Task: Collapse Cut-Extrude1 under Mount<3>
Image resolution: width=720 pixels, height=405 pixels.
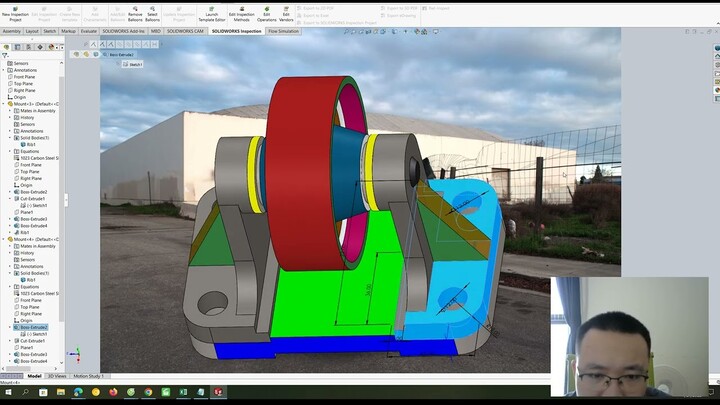Action: pyautogui.click(x=10, y=199)
